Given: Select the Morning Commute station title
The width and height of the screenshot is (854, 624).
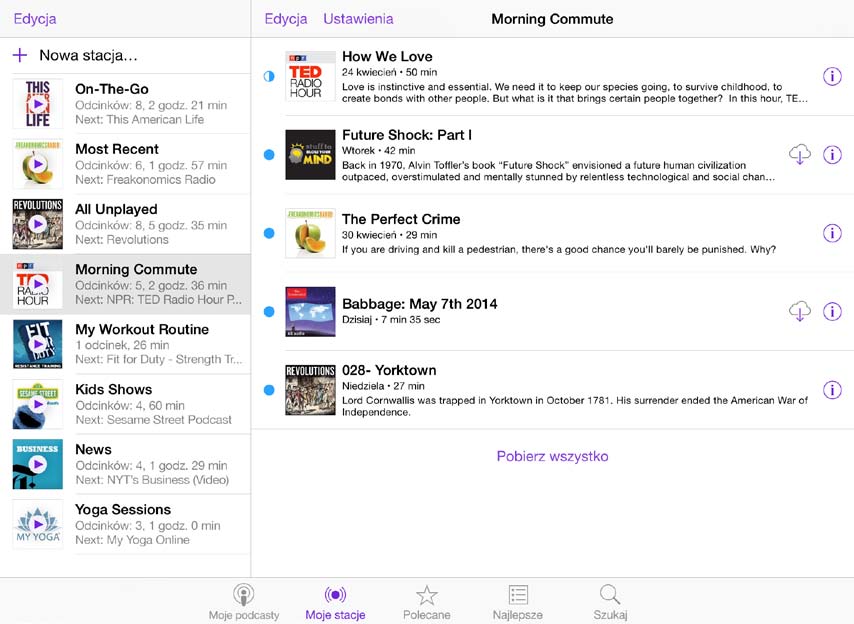Looking at the screenshot, I should (x=136, y=269).
